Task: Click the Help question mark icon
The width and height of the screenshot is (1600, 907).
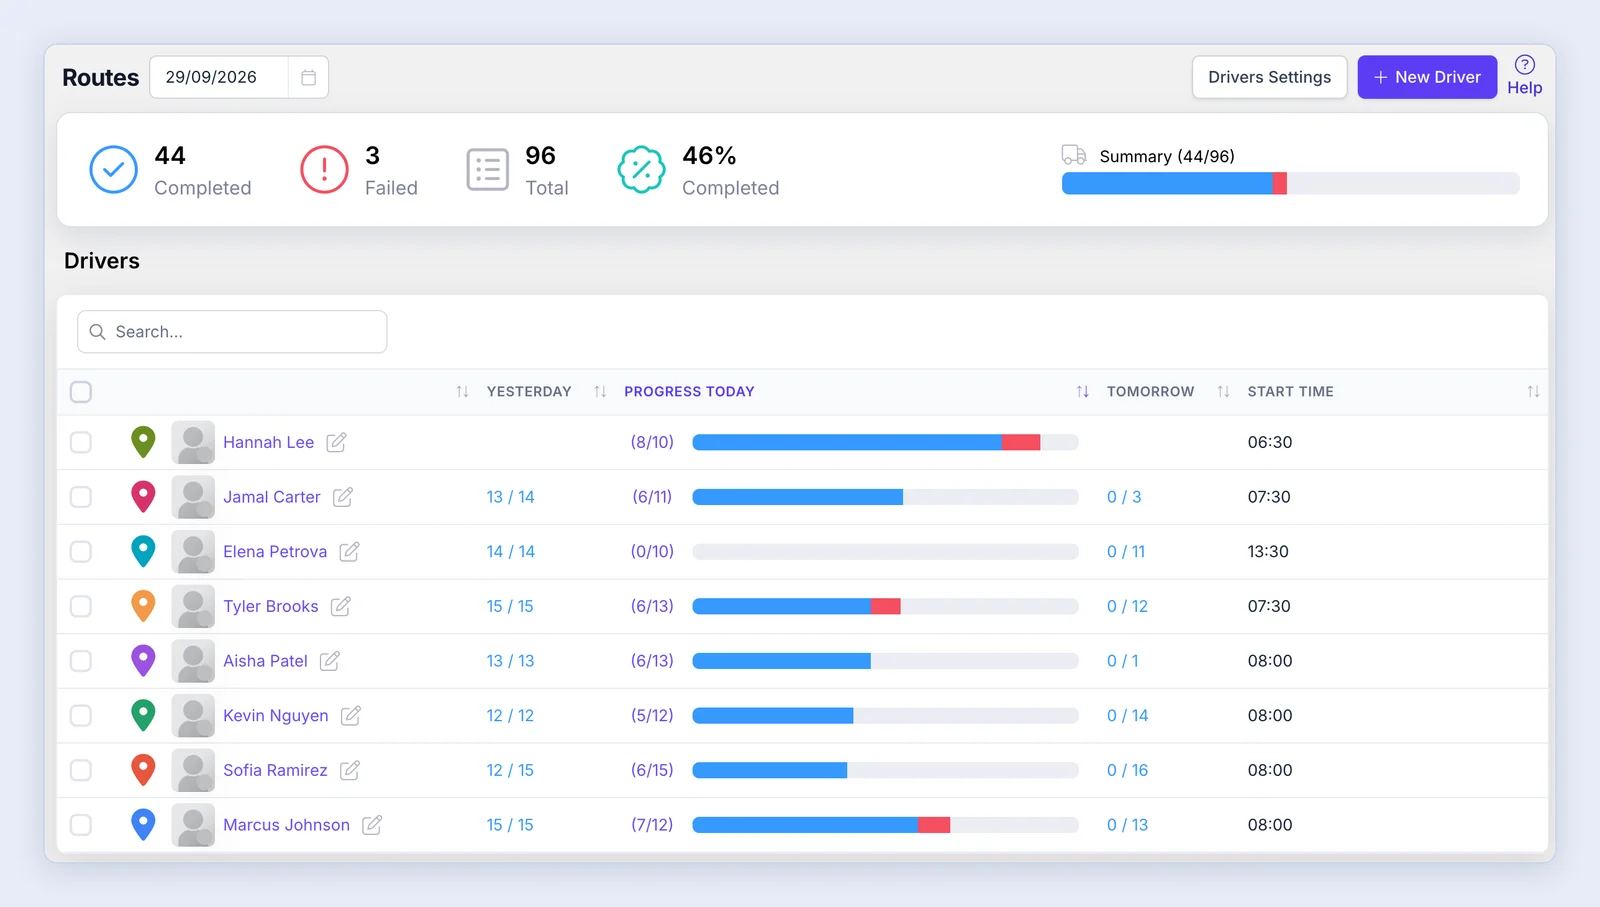Action: [x=1524, y=65]
